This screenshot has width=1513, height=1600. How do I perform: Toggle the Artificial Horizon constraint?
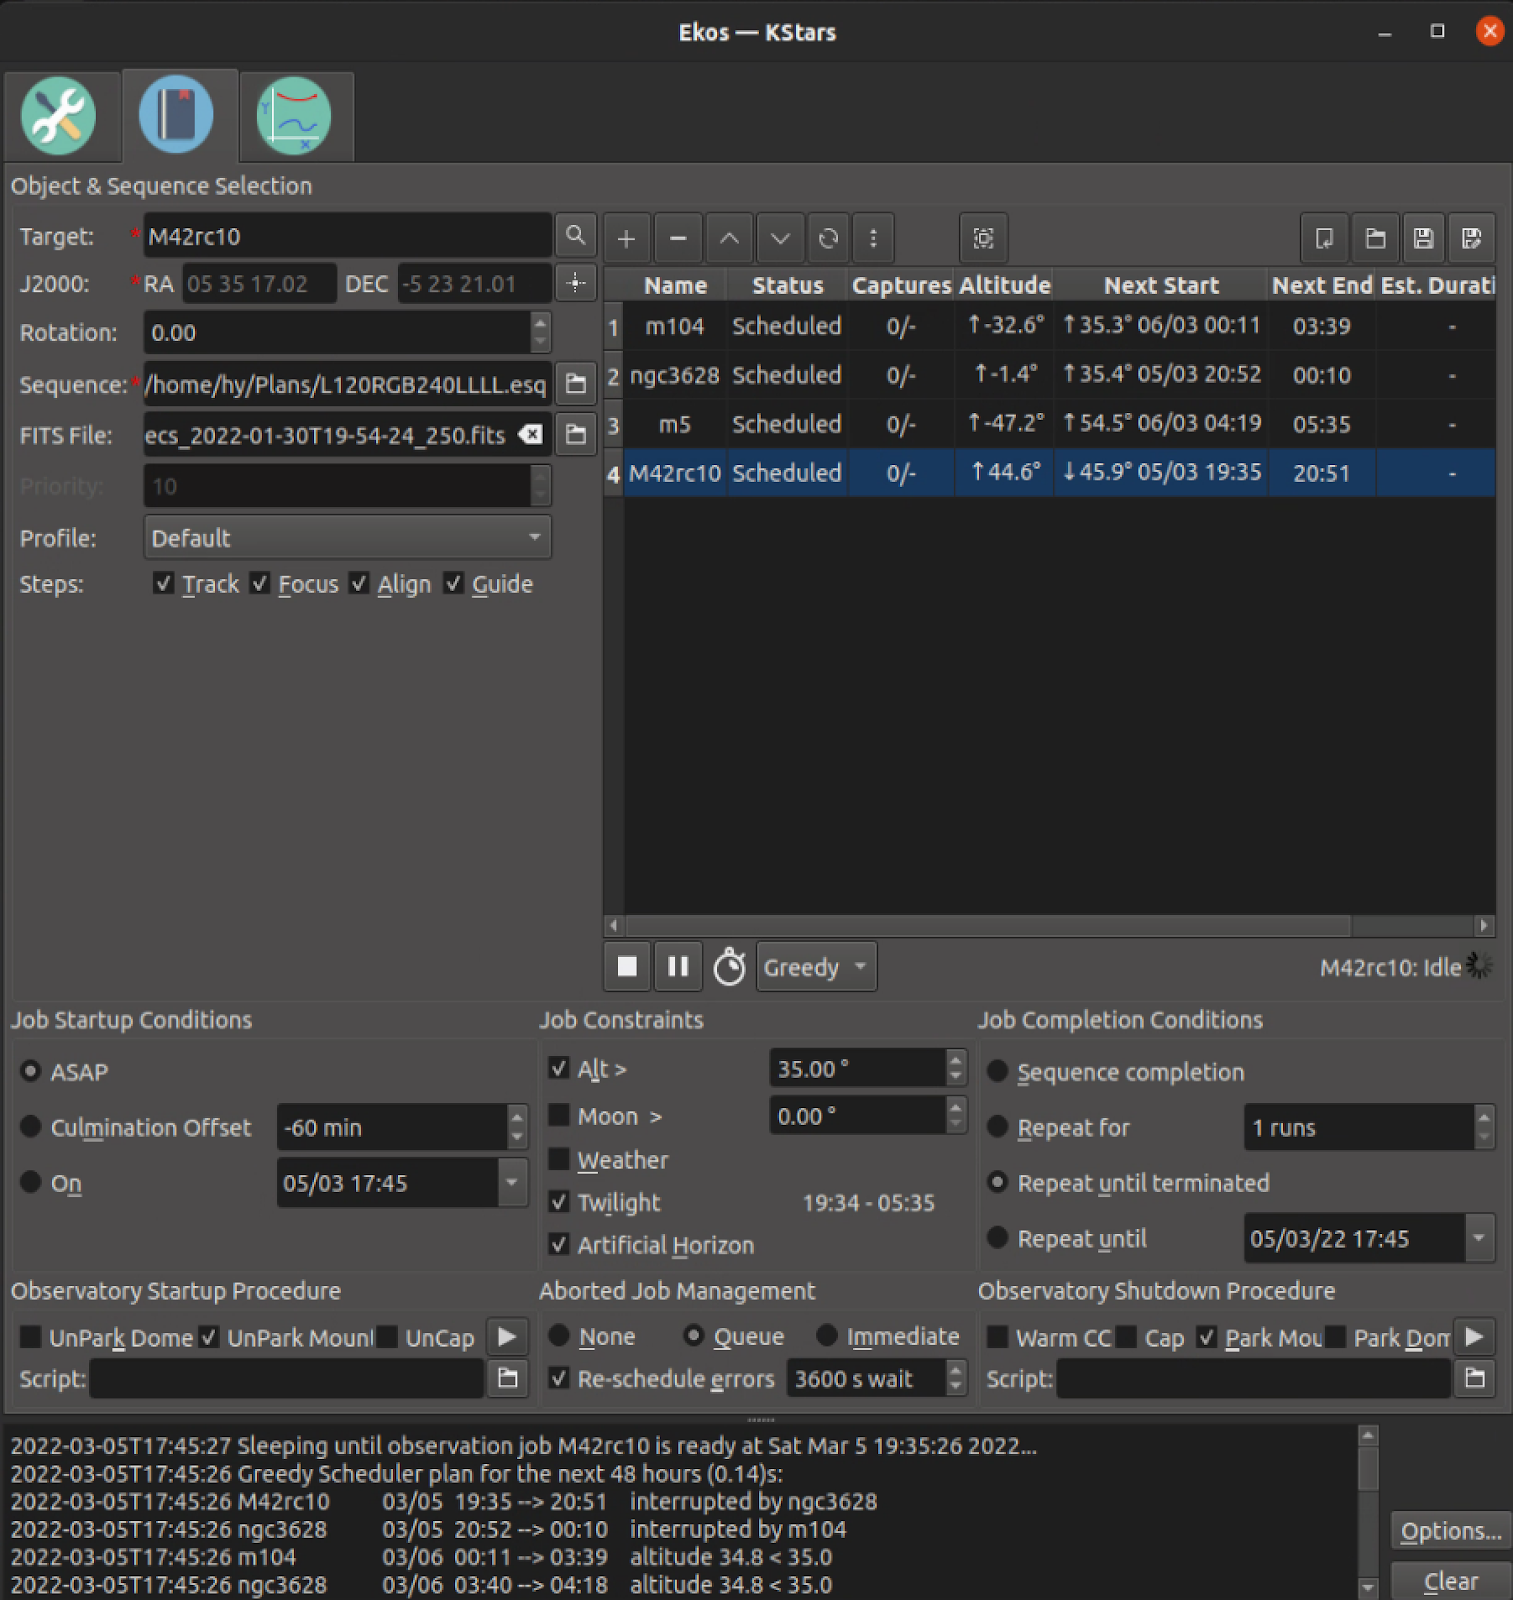[x=559, y=1244]
